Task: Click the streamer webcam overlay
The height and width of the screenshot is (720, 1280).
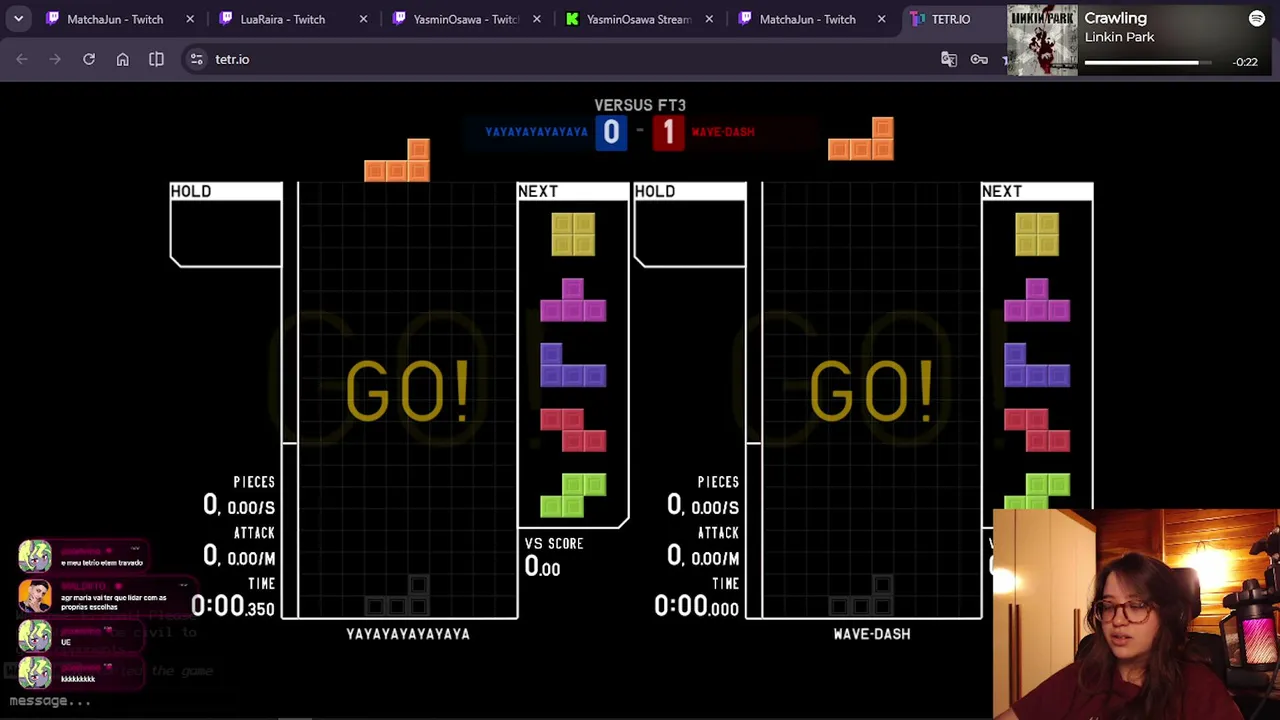Action: pos(1136,615)
